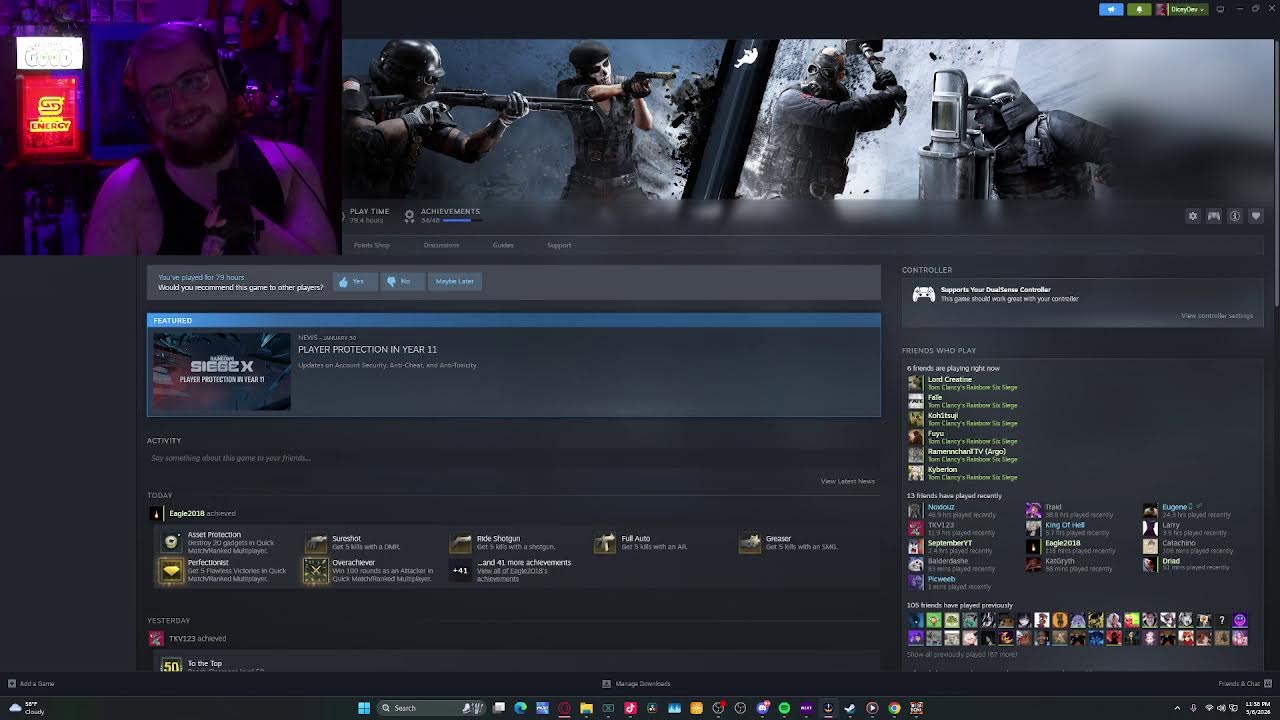This screenshot has height=720, width=1280.
Task: Open Discord from the taskbar
Action: pyautogui.click(x=762, y=708)
